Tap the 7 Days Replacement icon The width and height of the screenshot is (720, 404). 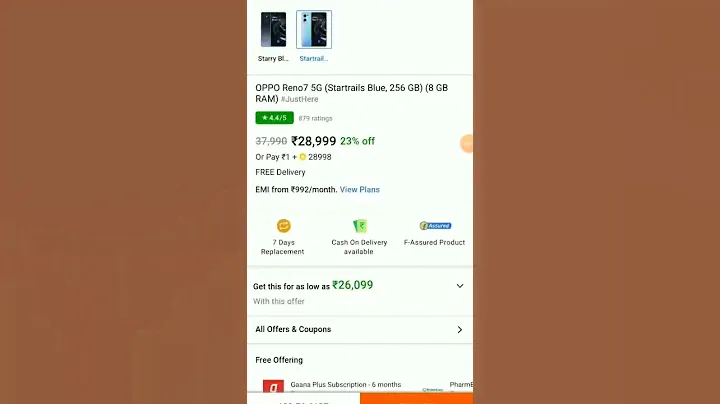point(284,226)
